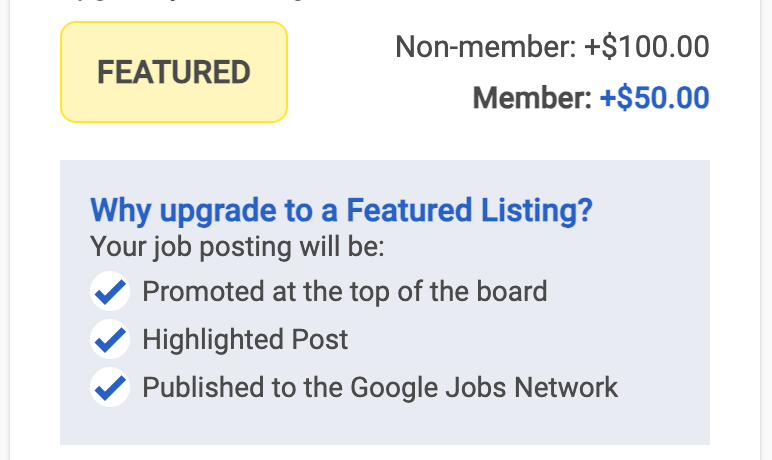Click the checkmark icon next to Highlighted Post
The image size is (772, 460).
tap(110, 339)
